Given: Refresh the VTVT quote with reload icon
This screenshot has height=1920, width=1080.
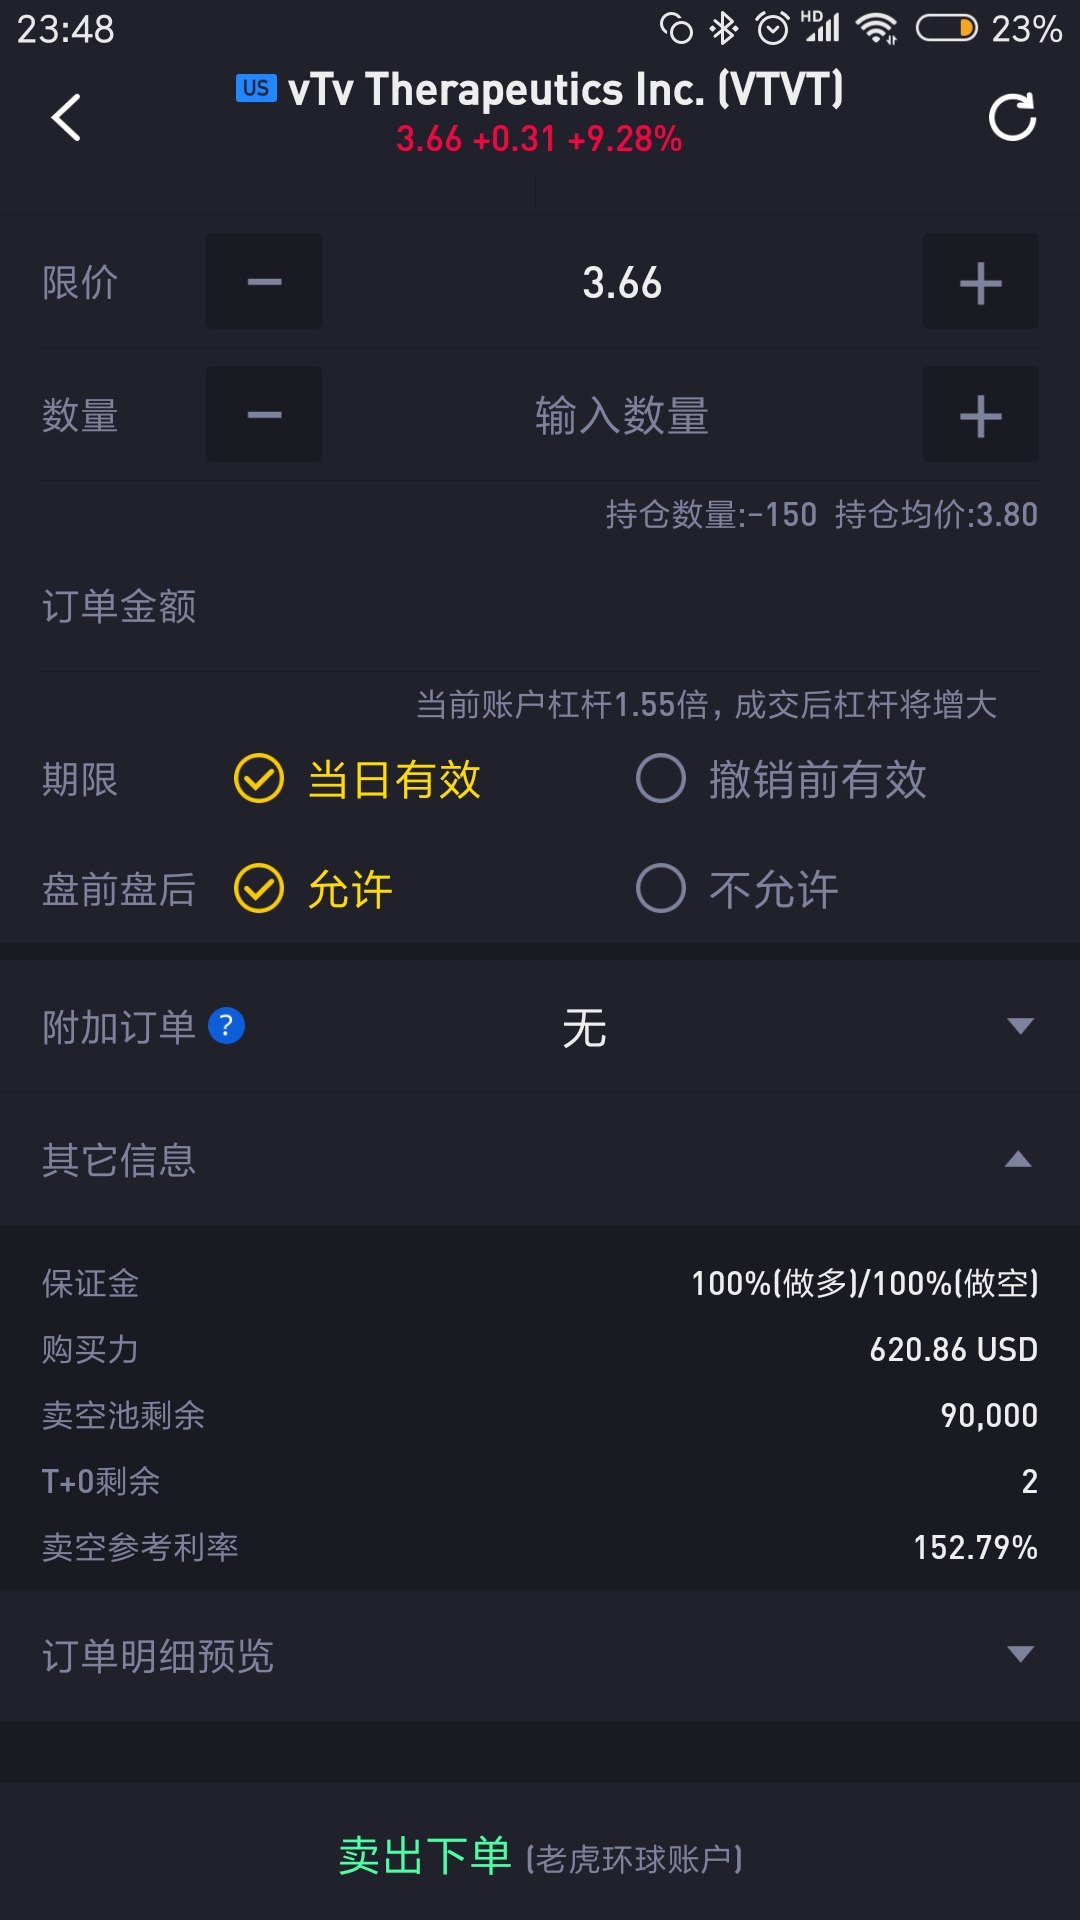Looking at the screenshot, I should coord(1012,117).
